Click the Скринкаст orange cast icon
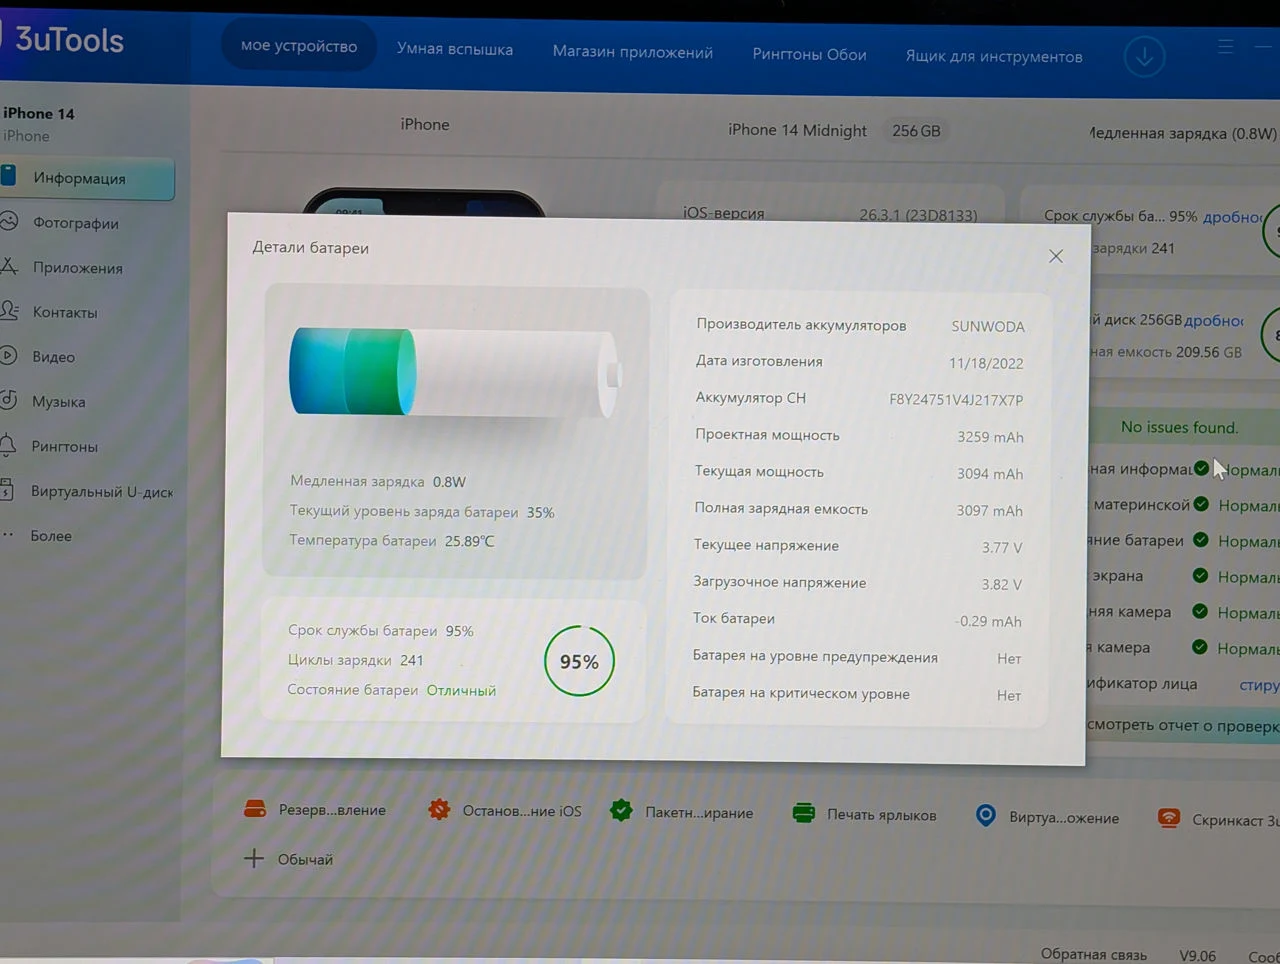The height and width of the screenshot is (964, 1280). click(x=1168, y=818)
